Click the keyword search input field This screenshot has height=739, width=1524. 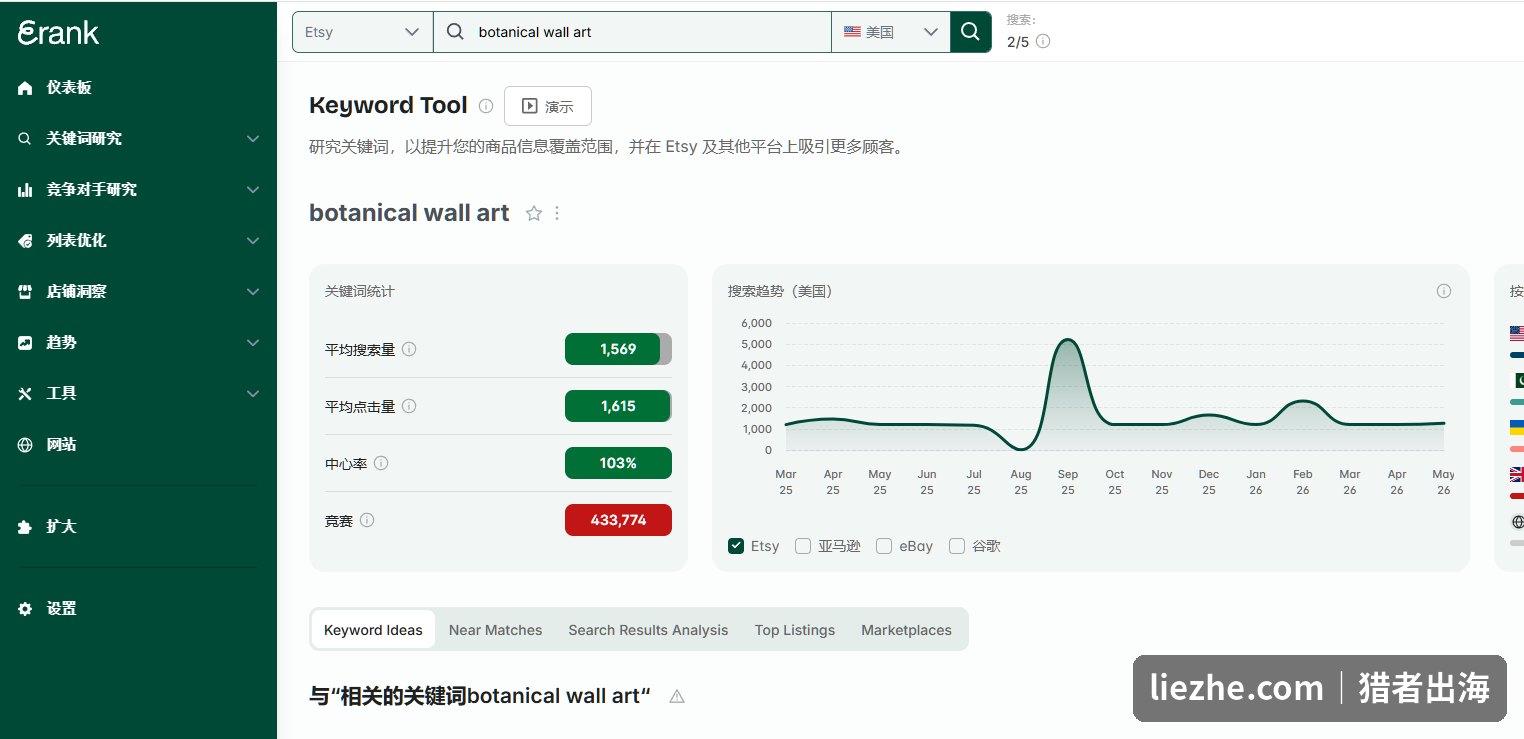coord(632,32)
